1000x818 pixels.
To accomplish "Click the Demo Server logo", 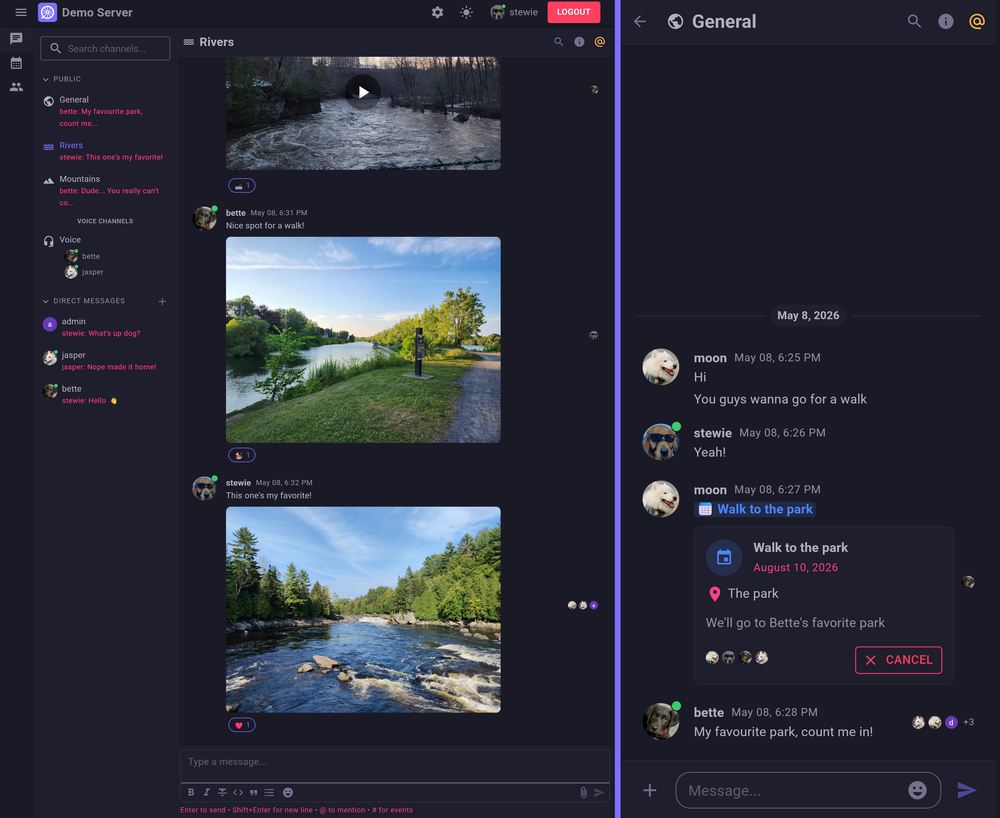I will (x=47, y=12).
